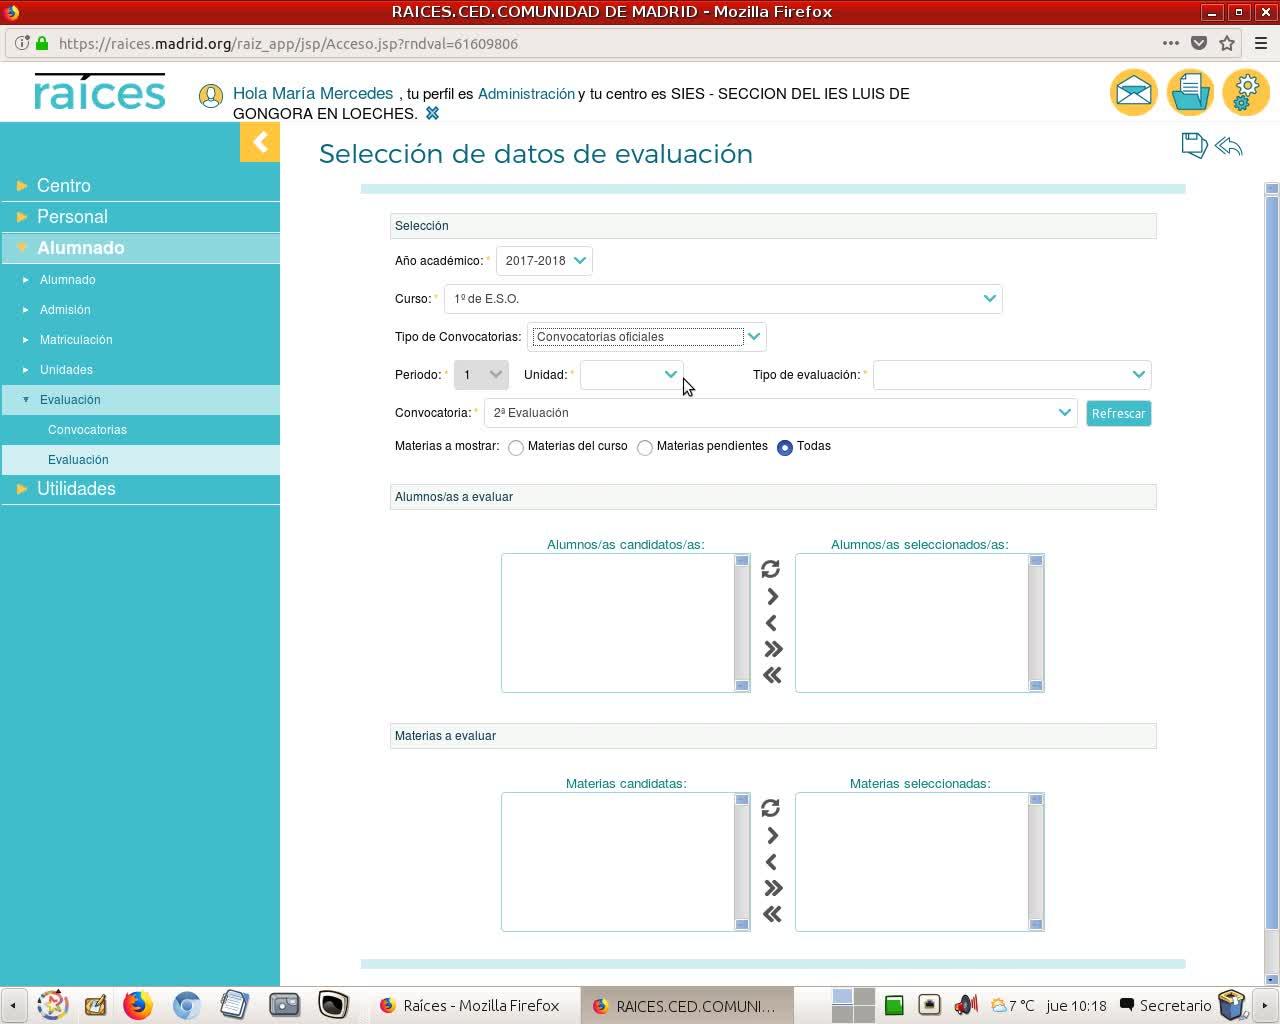Viewport: 1280px width, 1024px height.
Task: Open Convocatorias in the sidebar
Action: 87,430
